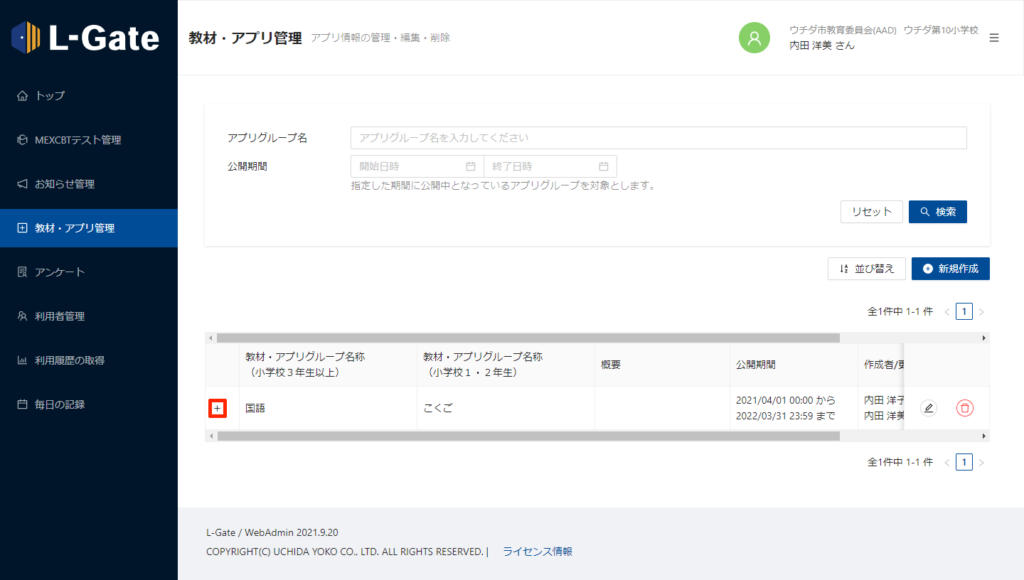Click the red trash delete icon
The height and width of the screenshot is (580, 1024).
[x=964, y=408]
